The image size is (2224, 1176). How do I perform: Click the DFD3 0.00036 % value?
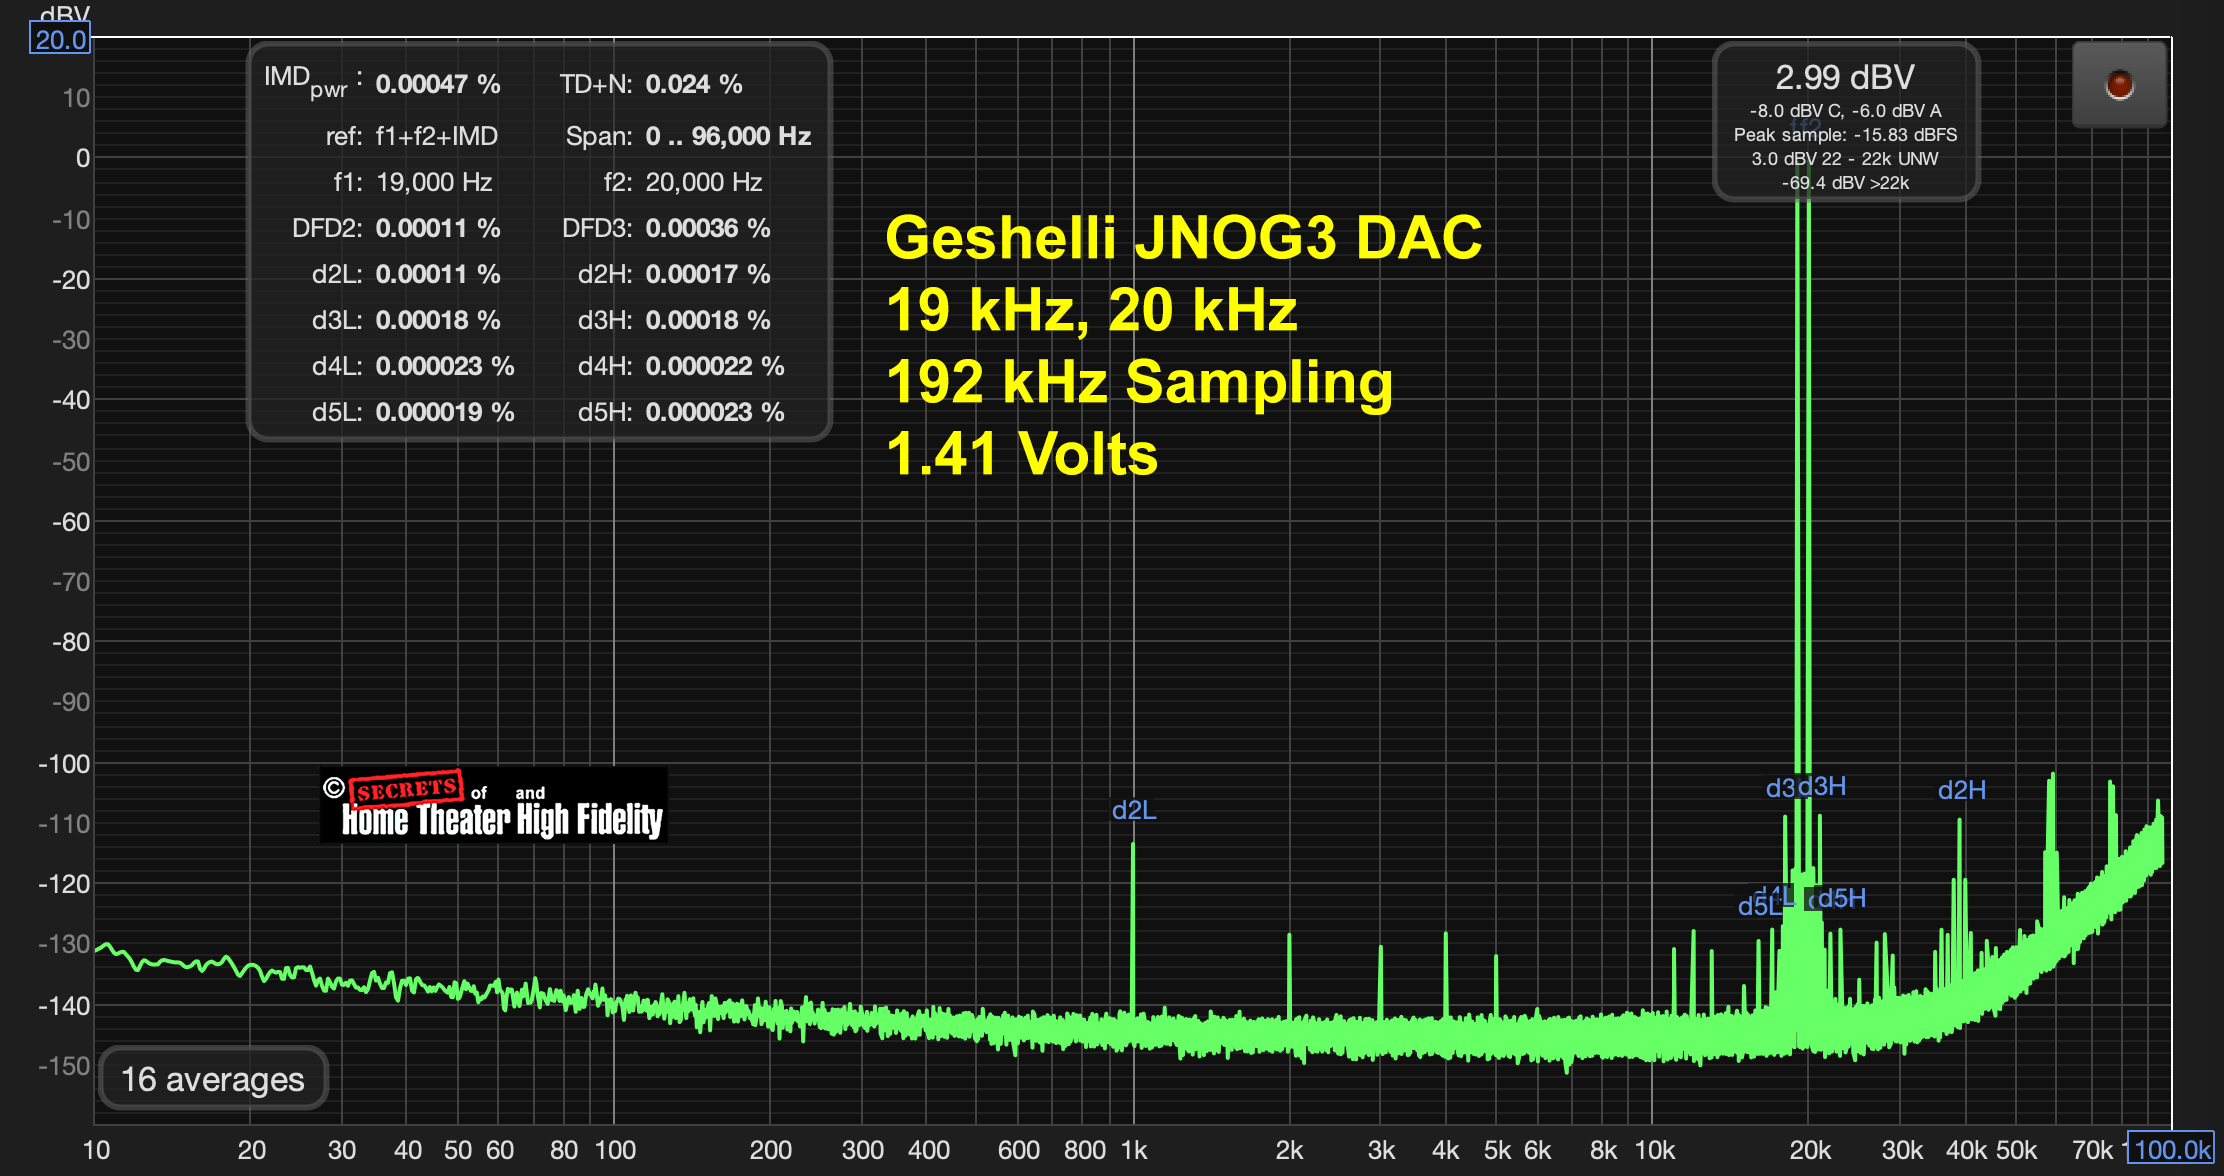click(x=708, y=228)
